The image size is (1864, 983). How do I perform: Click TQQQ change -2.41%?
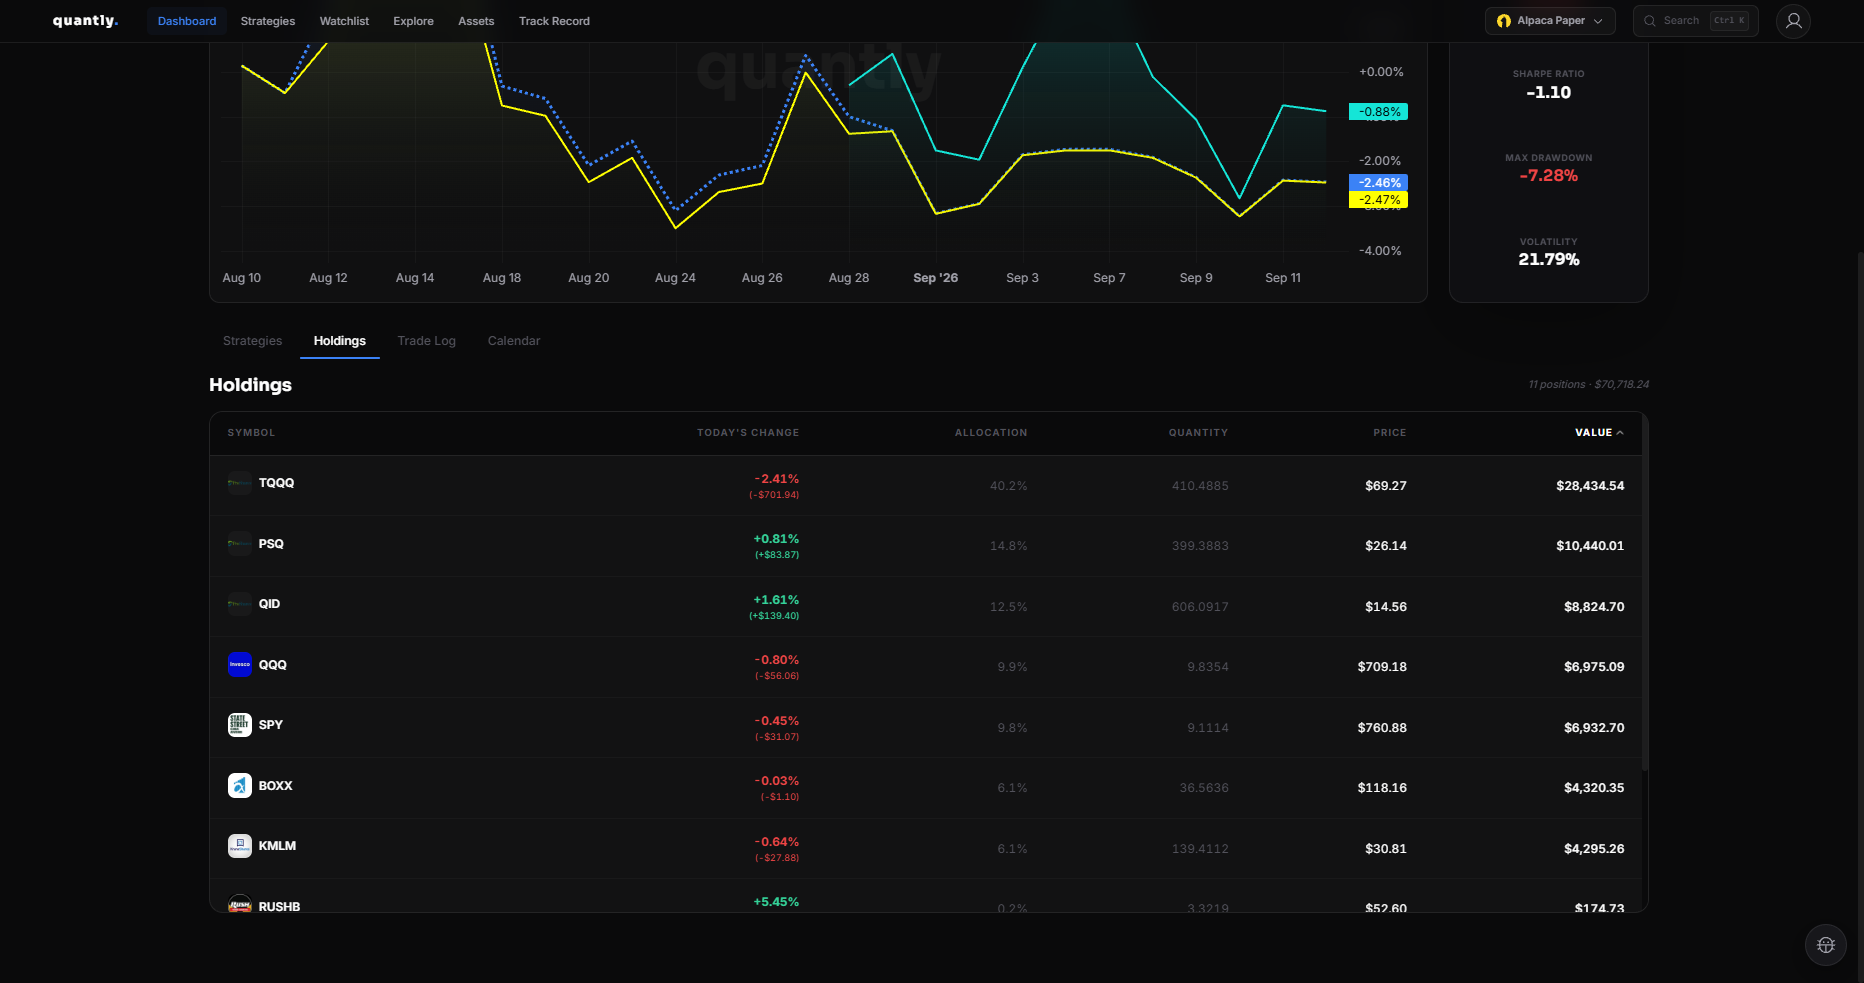pos(777,479)
